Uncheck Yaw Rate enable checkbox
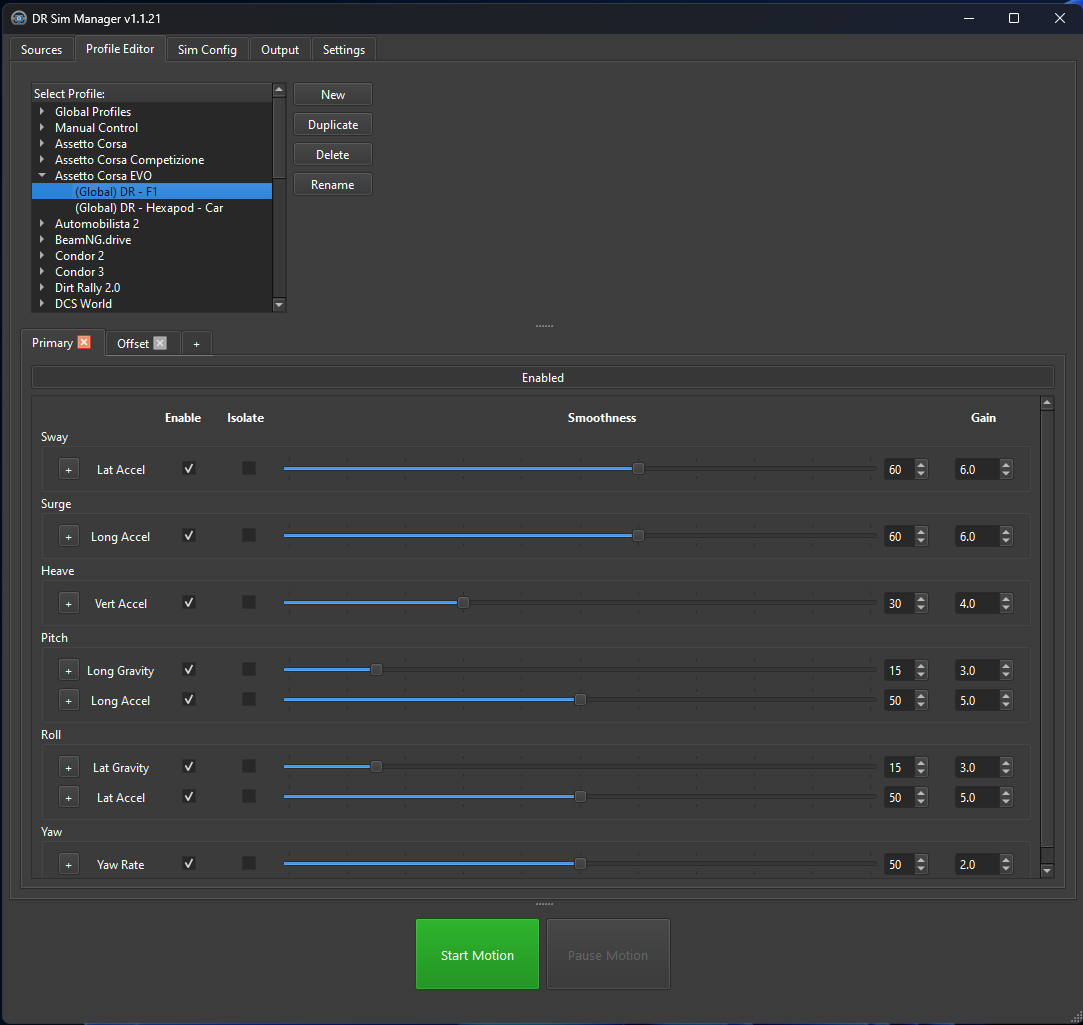 [189, 863]
